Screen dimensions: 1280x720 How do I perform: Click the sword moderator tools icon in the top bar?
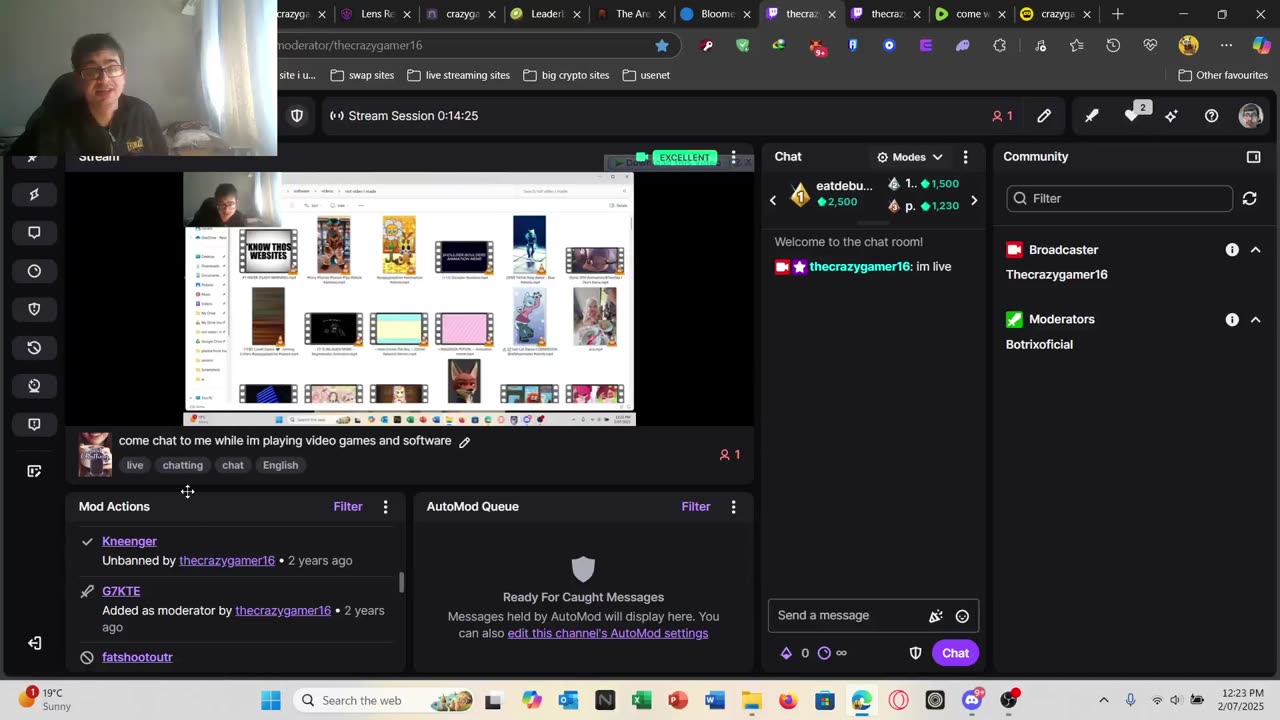(1091, 116)
